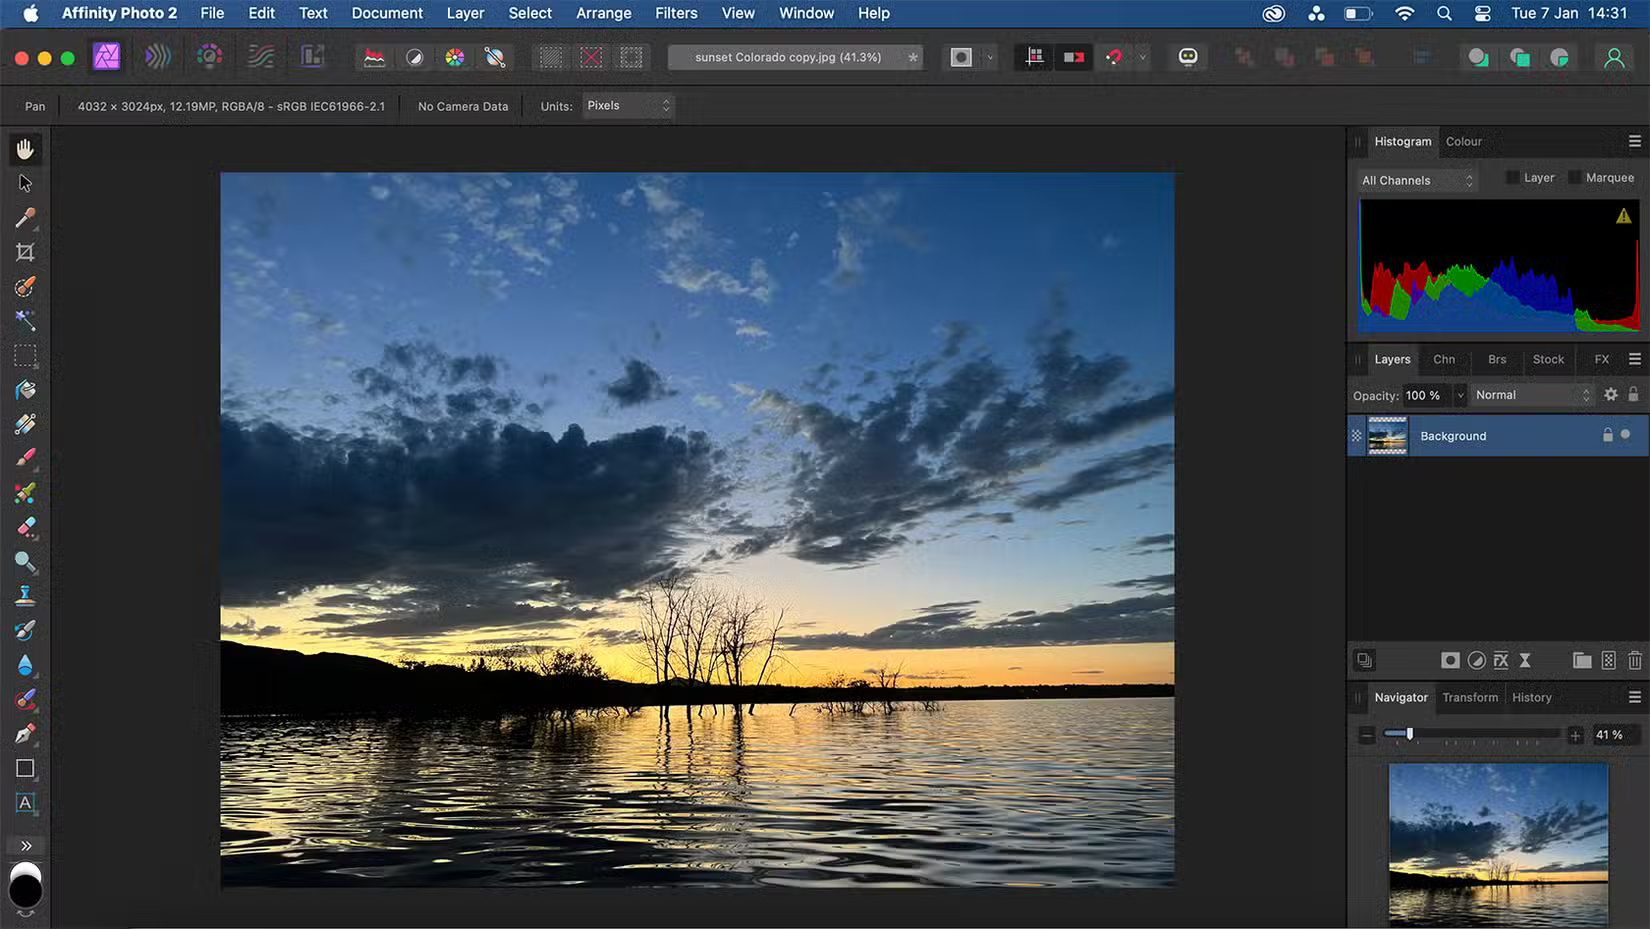
Task: Lock the opacity settings lock icon
Action: 1634,394
